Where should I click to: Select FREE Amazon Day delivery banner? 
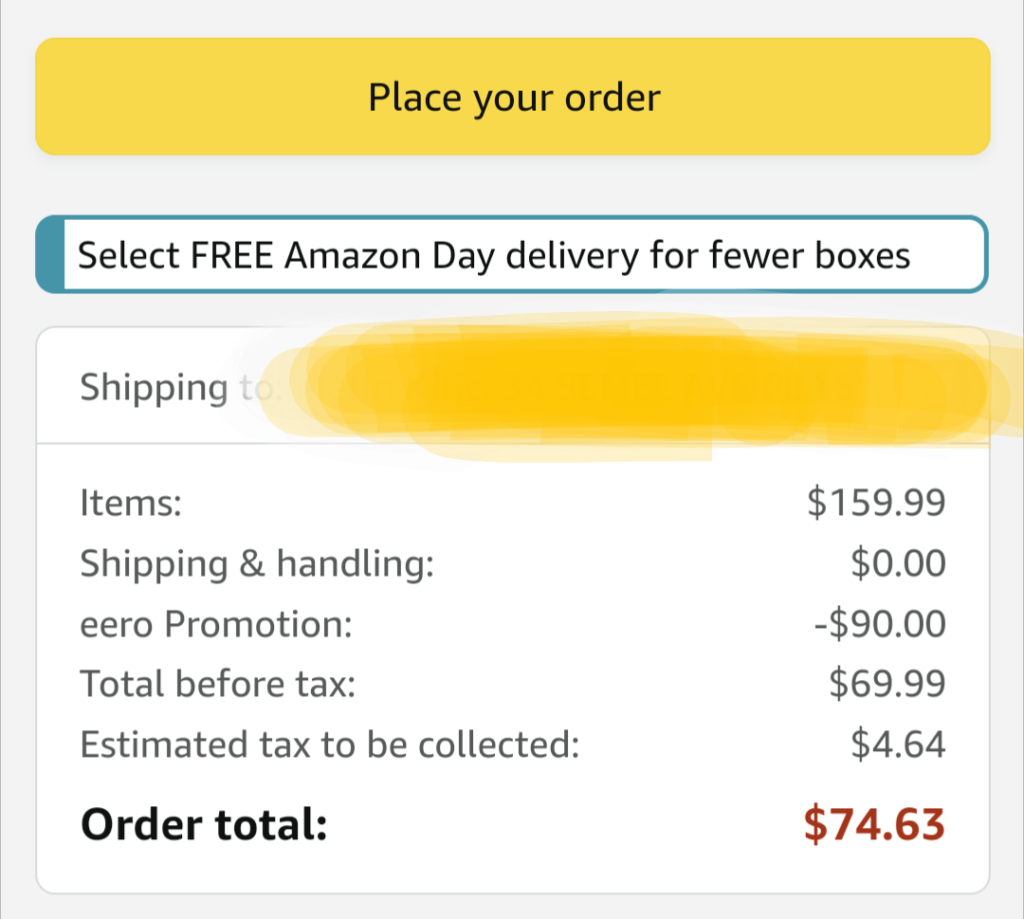(512, 254)
